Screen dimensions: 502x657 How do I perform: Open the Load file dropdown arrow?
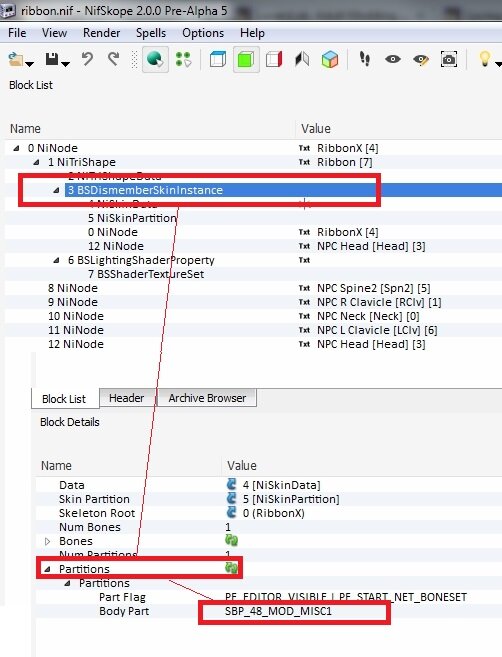point(29,64)
